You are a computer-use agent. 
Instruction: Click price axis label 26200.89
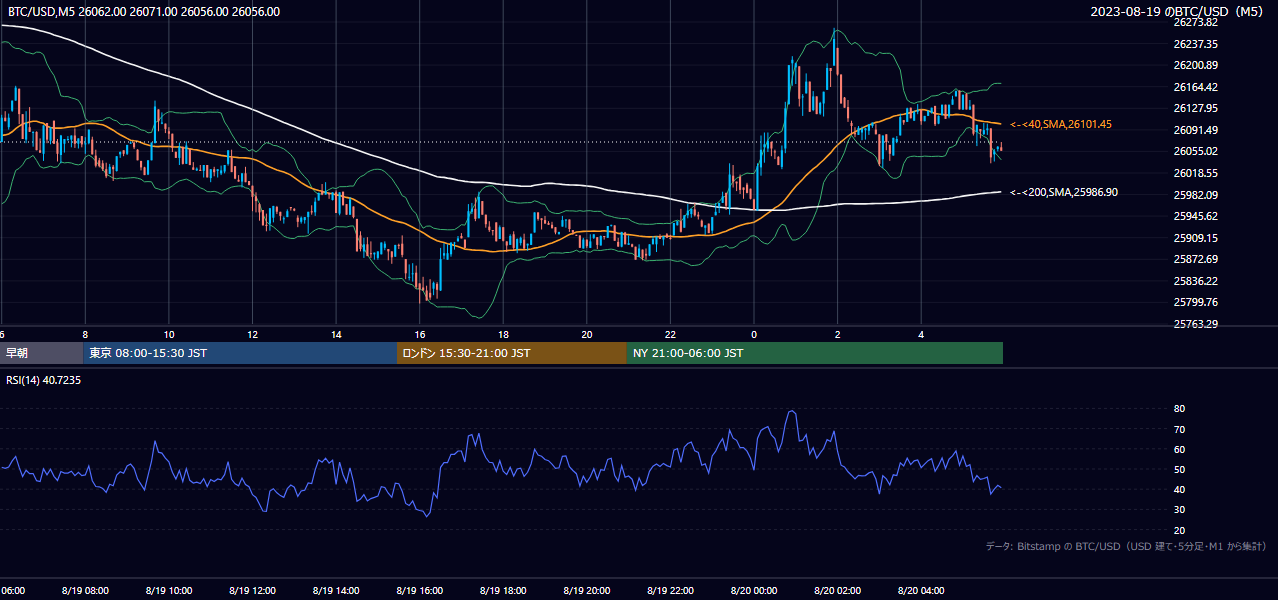1195,65
